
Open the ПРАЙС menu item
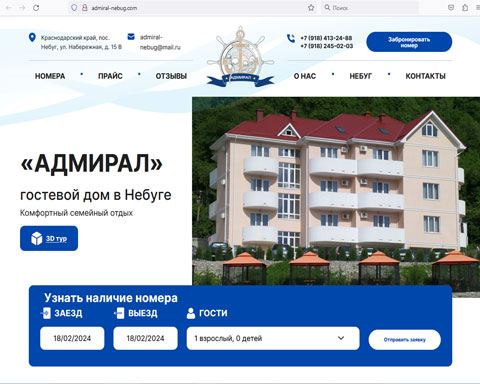(x=110, y=76)
